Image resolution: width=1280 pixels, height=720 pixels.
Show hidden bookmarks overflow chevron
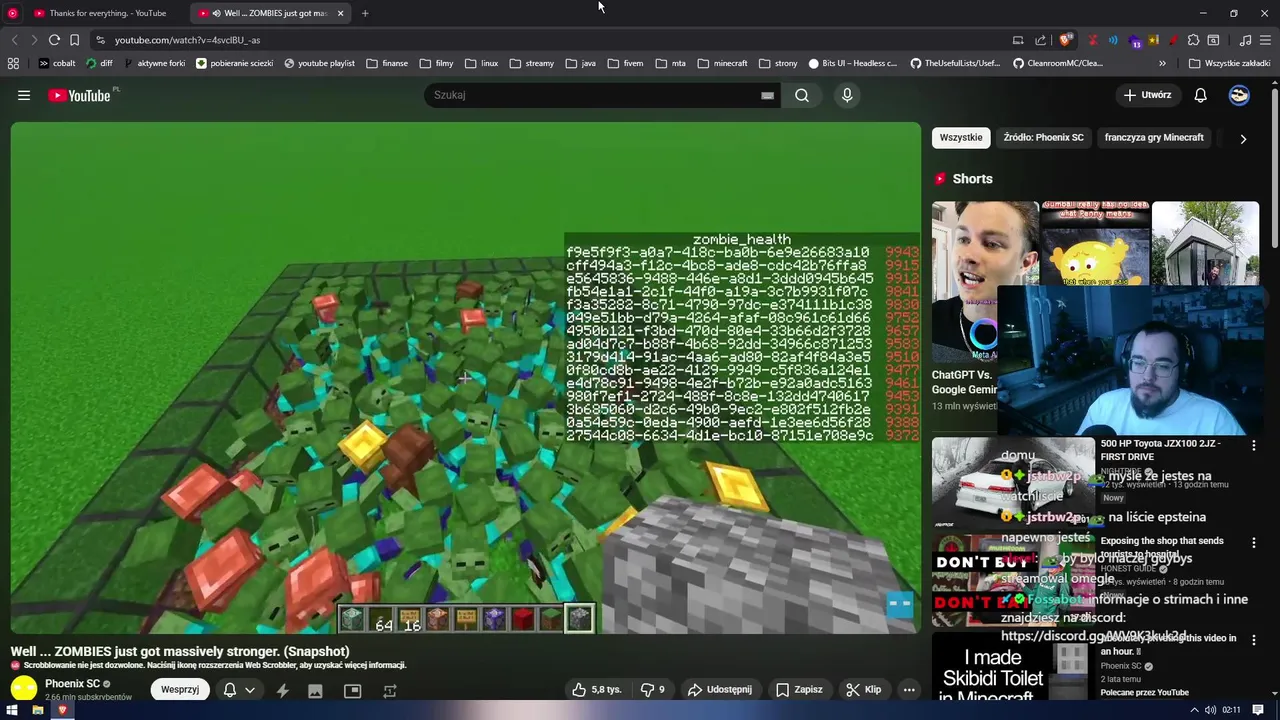click(x=1163, y=63)
